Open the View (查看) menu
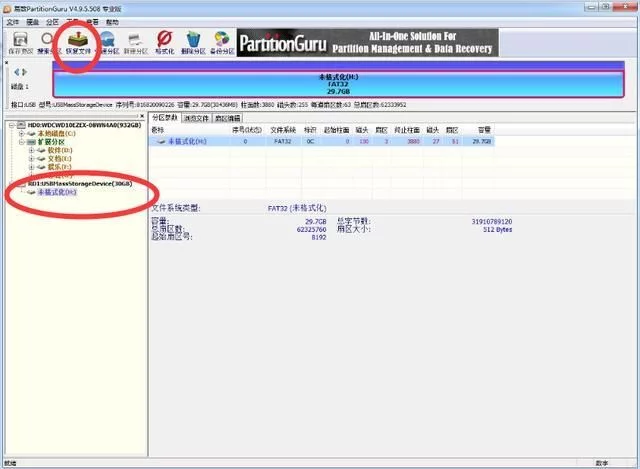Image resolution: width=640 pixels, height=469 pixels. coord(92,22)
